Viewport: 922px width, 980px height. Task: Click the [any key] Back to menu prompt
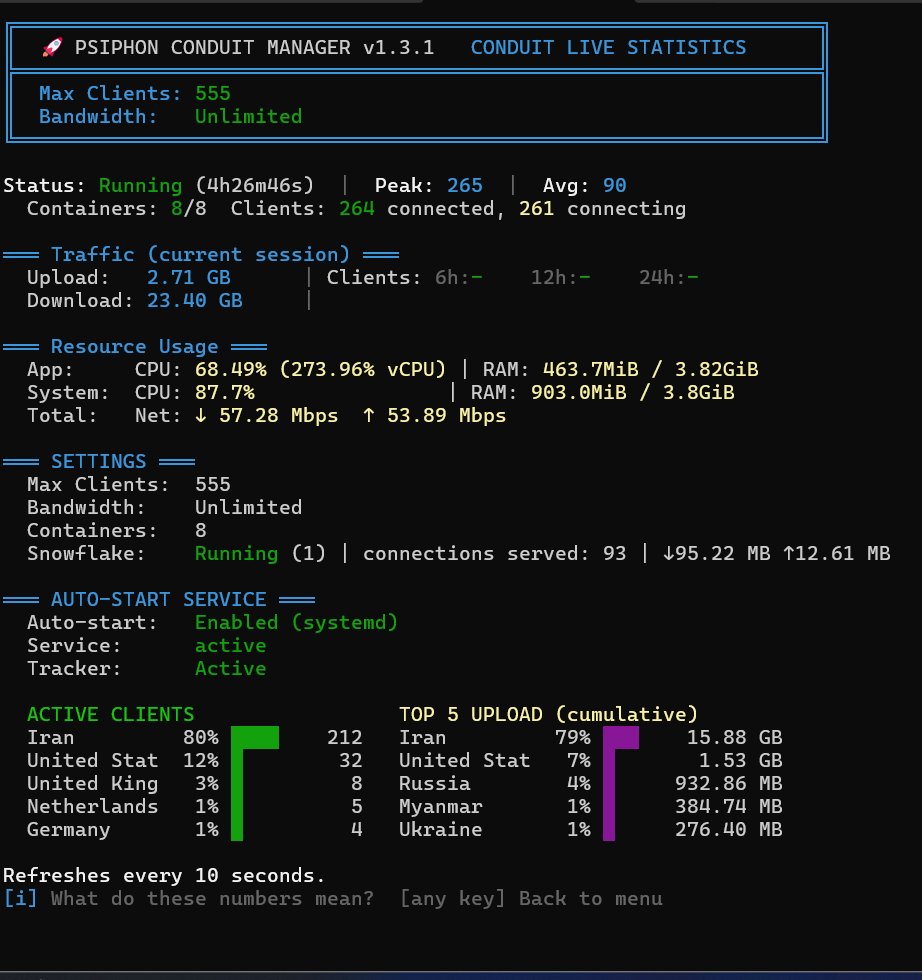tap(531, 899)
